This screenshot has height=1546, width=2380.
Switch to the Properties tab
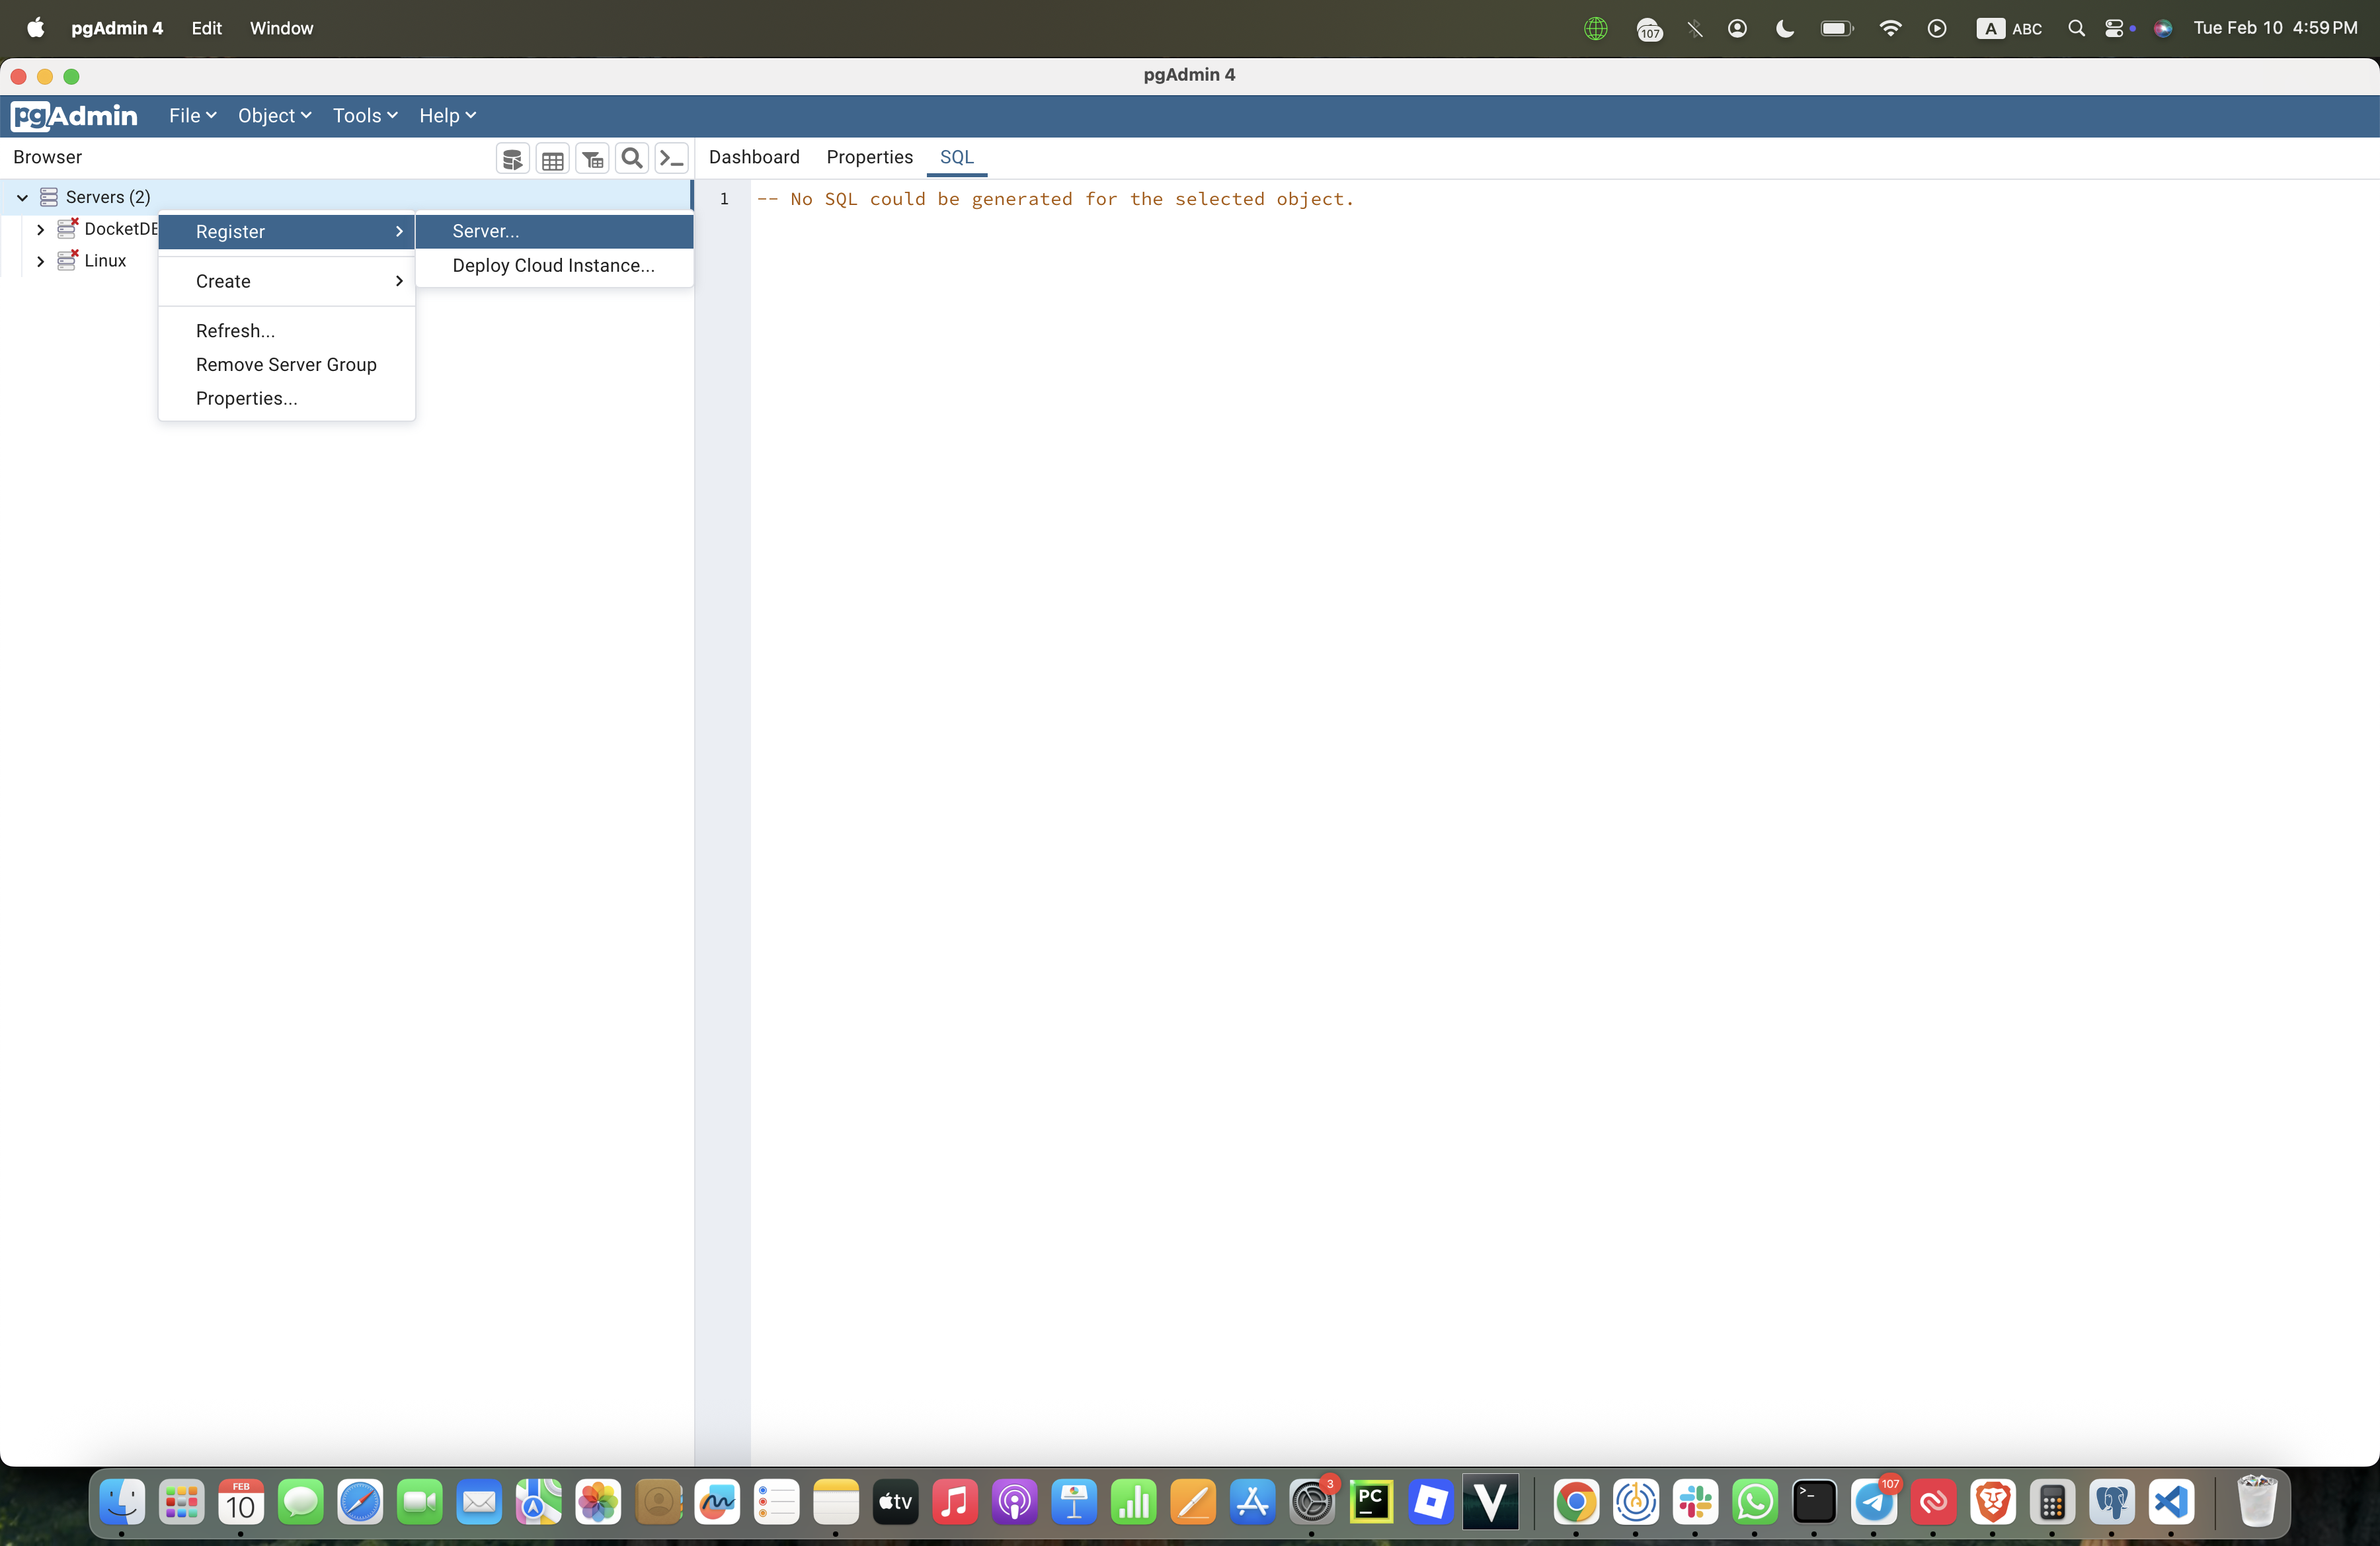[x=869, y=157]
